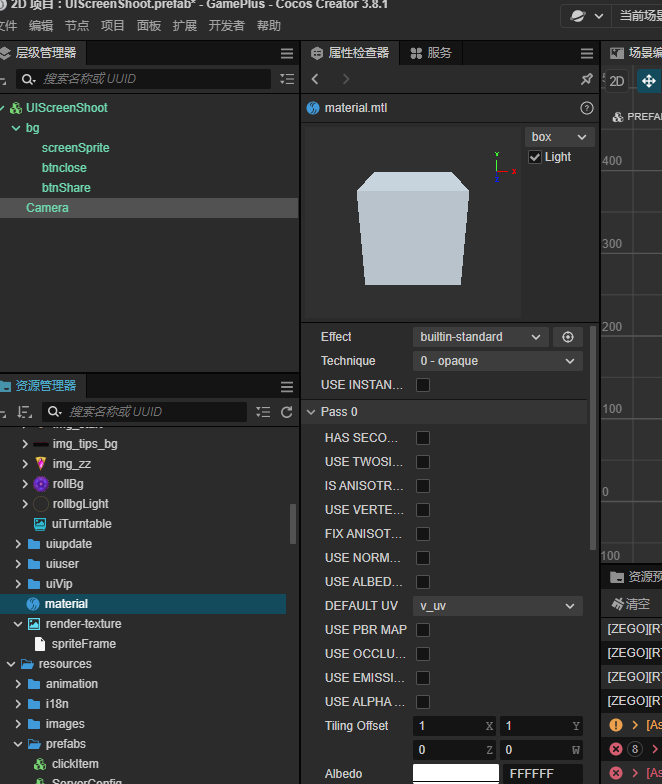This screenshot has height=784, width=662.
Task: Open the Albedo color picker swatch
Action: pyautogui.click(x=456, y=774)
